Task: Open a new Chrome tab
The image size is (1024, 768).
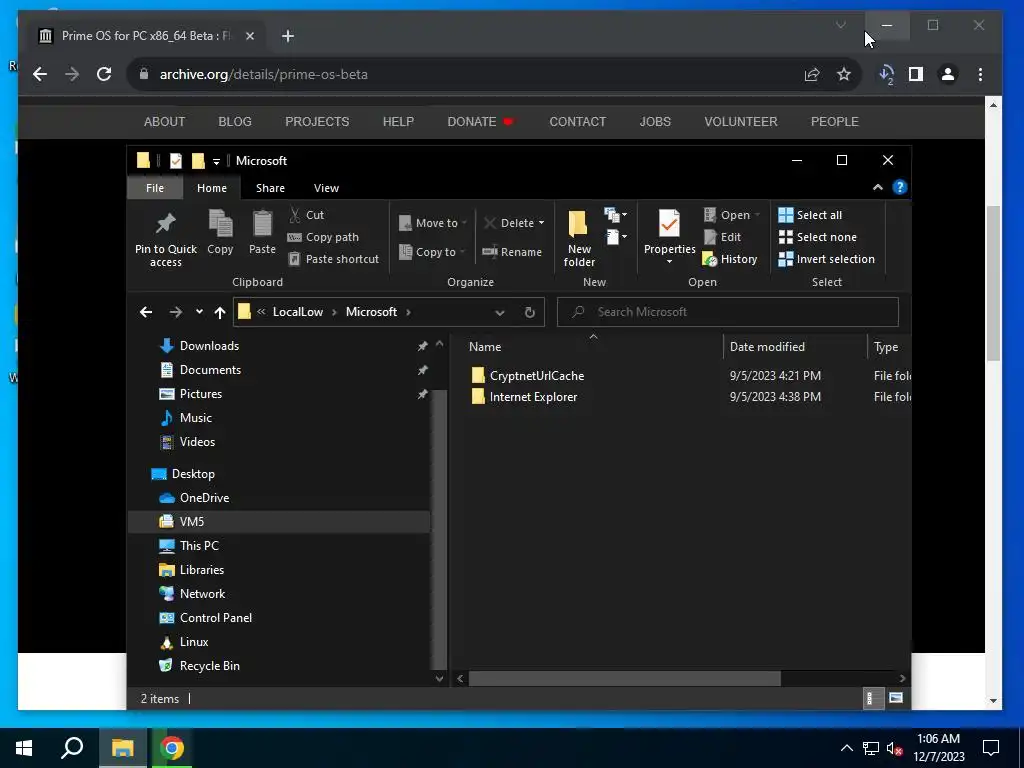Action: coord(288,36)
